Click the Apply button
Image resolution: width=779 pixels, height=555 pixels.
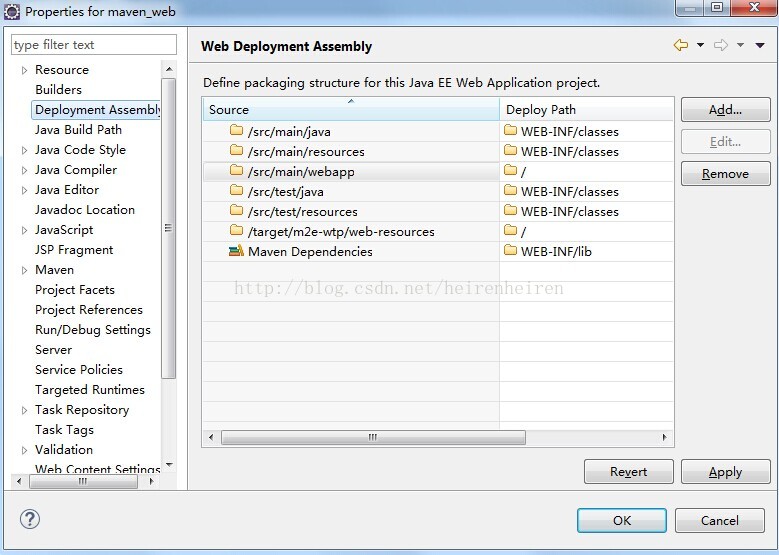pos(725,472)
